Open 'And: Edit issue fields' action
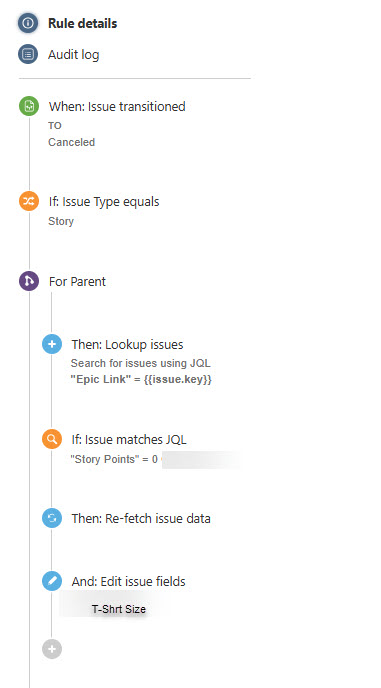 point(129,581)
